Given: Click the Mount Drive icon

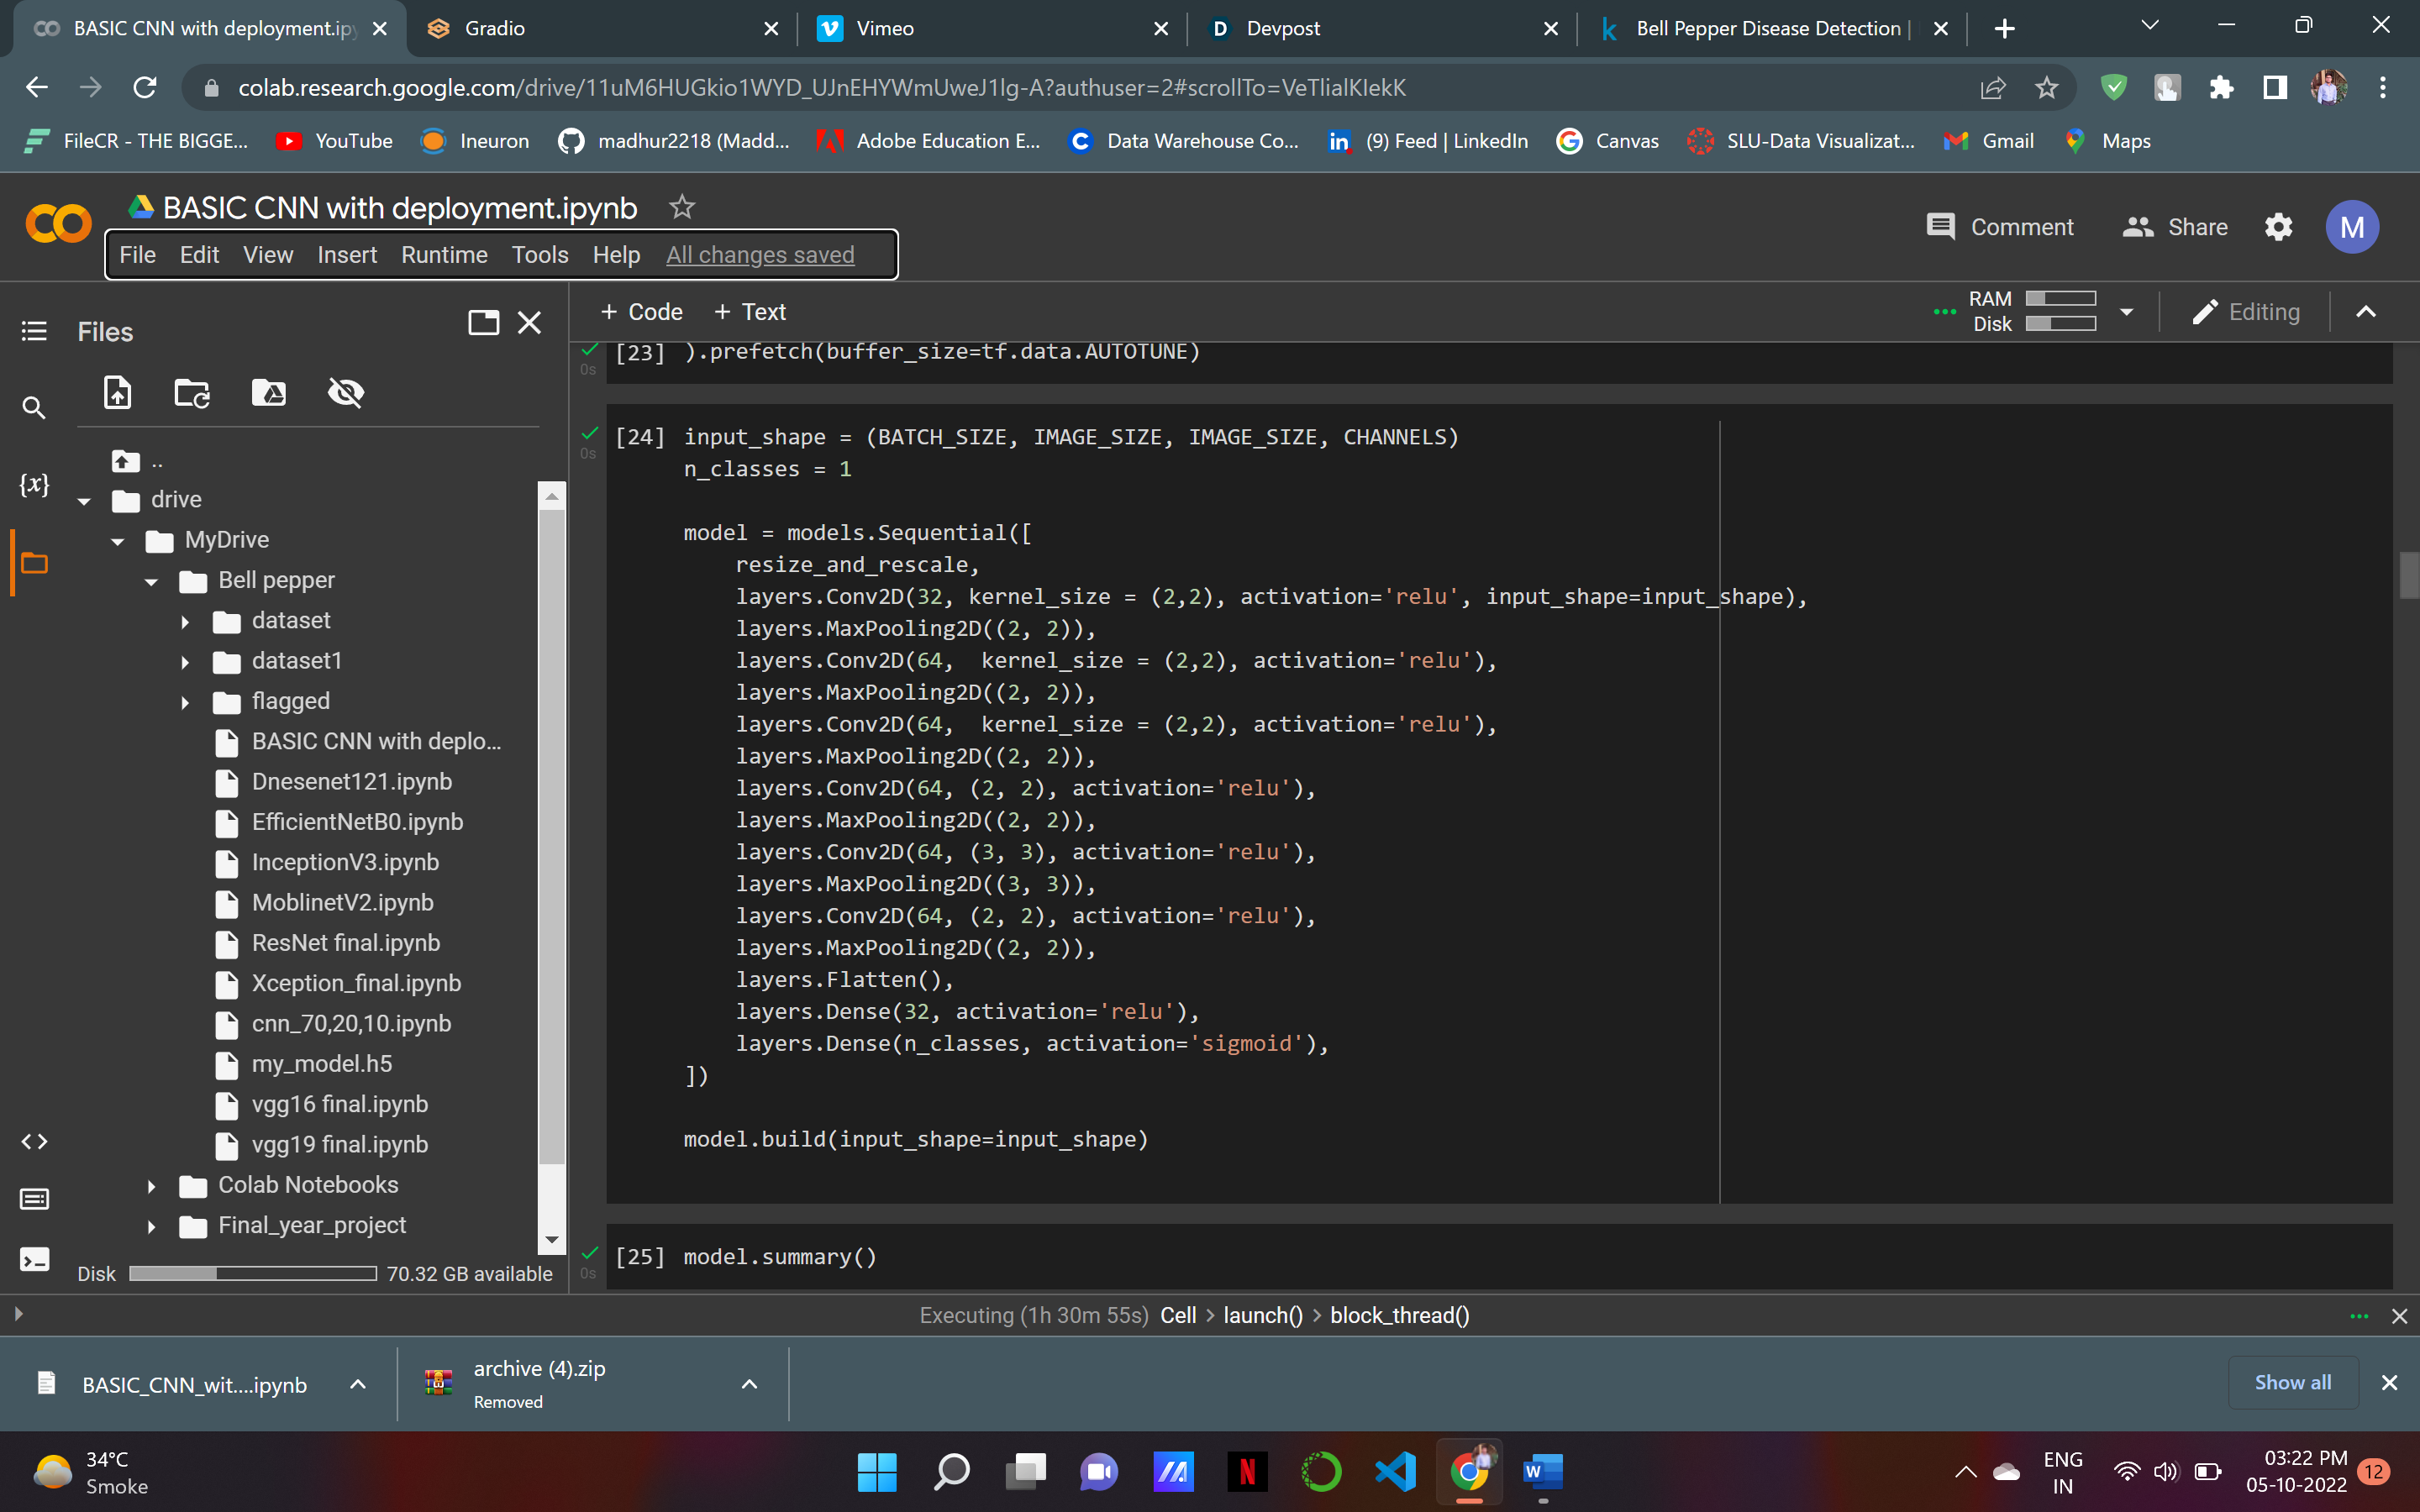Looking at the screenshot, I should click(x=268, y=393).
